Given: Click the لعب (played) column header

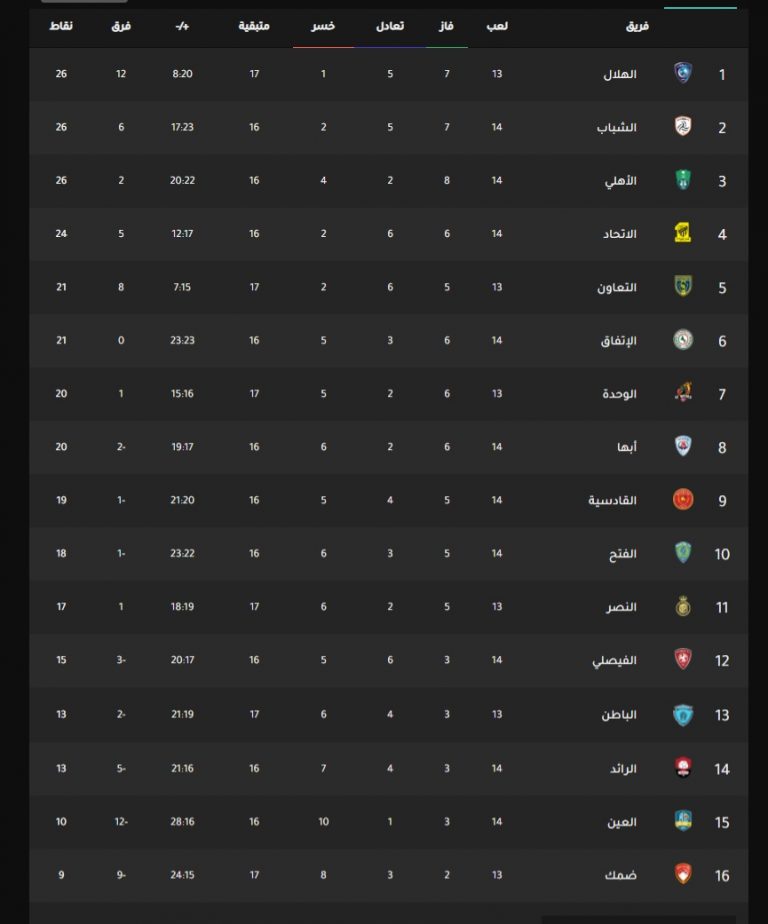Looking at the screenshot, I should [x=497, y=26].
